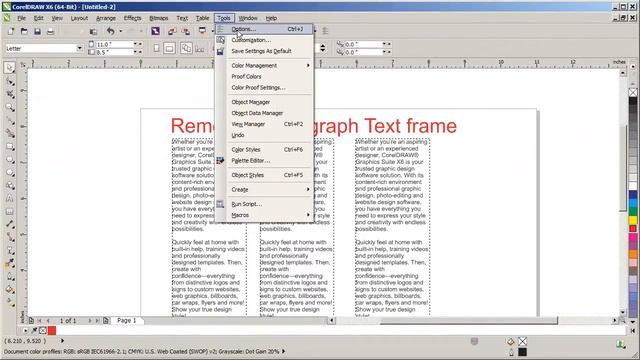Click the Open file toolbar icon
This screenshot has height=360, width=640.
24,31
